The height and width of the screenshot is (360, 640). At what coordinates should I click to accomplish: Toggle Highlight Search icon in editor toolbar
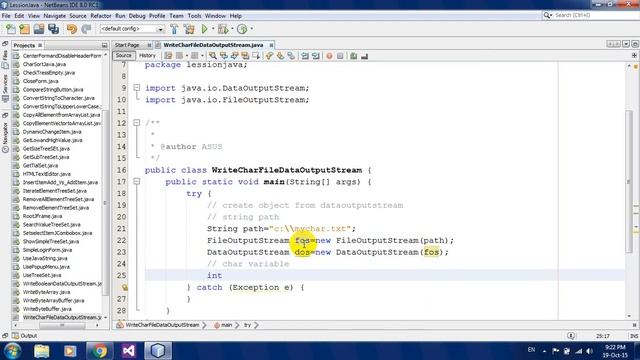[245, 56]
